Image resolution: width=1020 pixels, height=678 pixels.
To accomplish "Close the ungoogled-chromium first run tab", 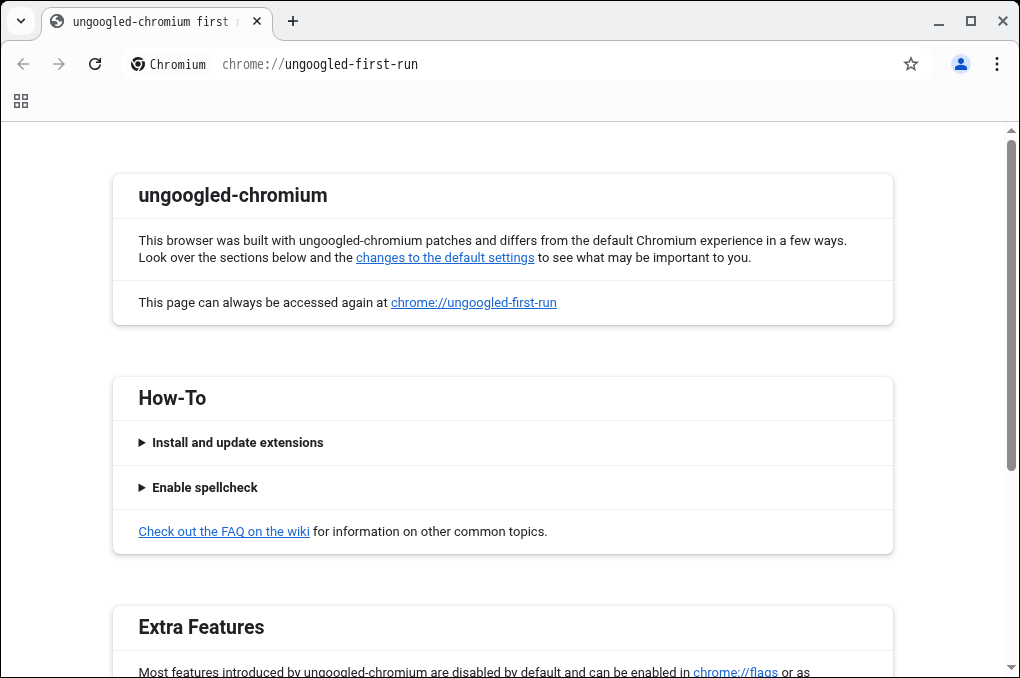I will pyautogui.click(x=257, y=21).
